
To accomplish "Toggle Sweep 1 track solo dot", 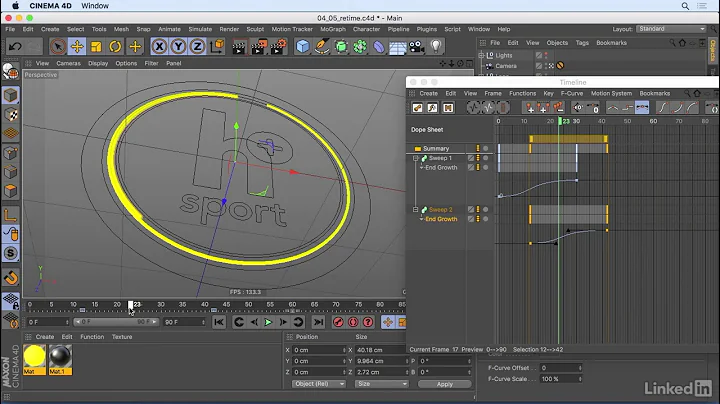I will (485, 158).
